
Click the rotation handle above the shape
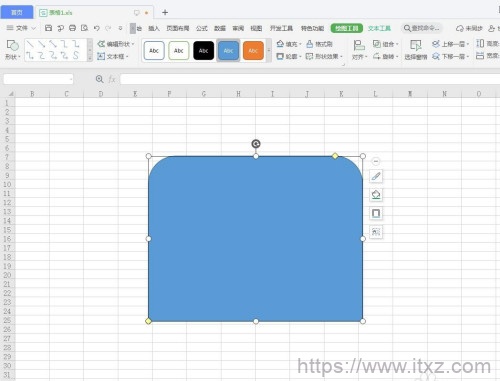pyautogui.click(x=256, y=144)
